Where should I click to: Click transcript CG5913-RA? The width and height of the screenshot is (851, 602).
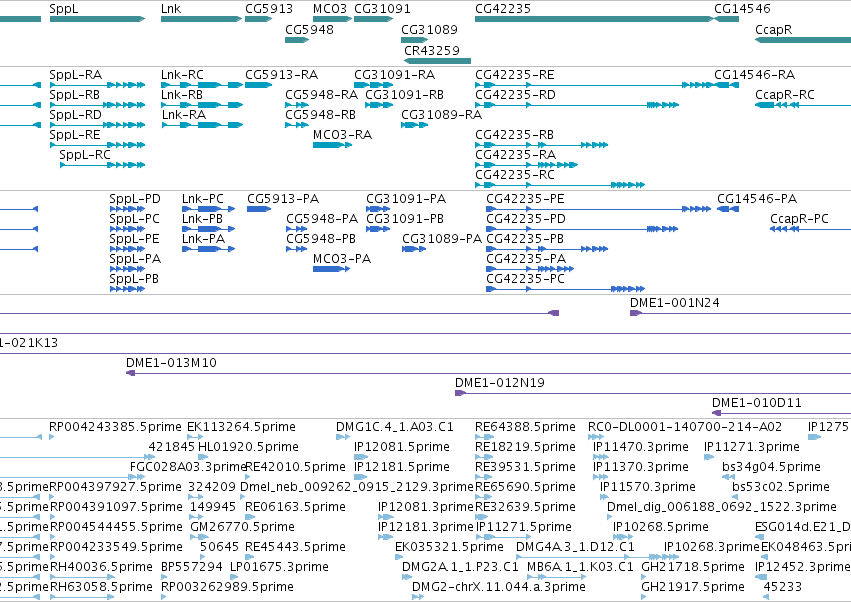click(282, 75)
